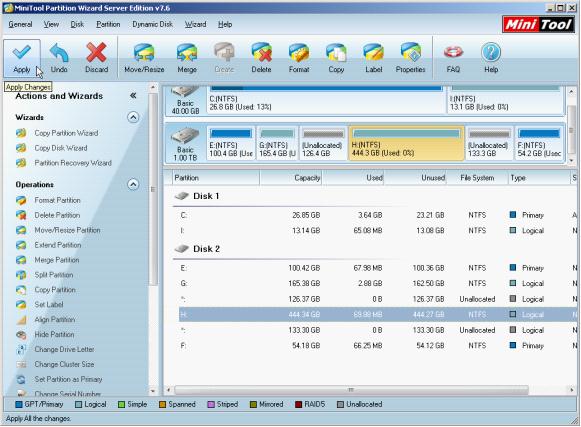Open the Partition menu

click(108, 24)
